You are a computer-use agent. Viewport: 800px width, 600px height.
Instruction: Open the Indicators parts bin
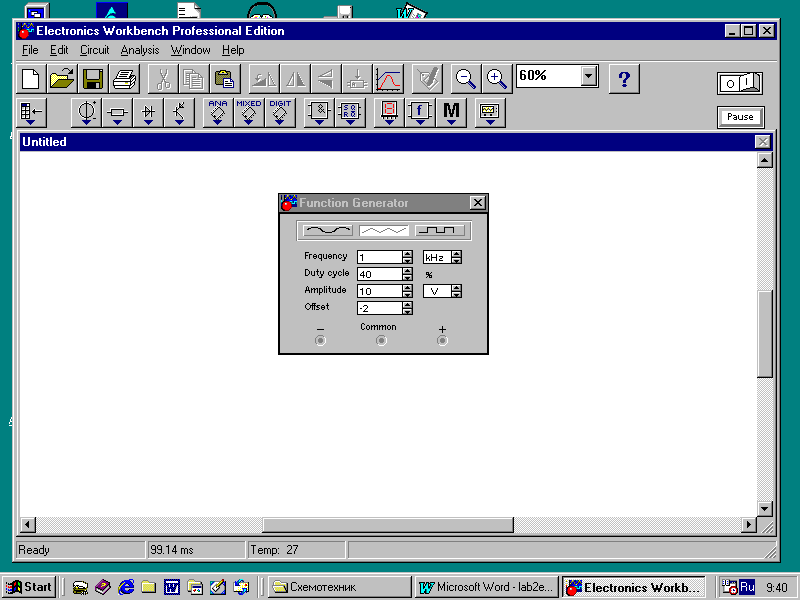[389, 112]
